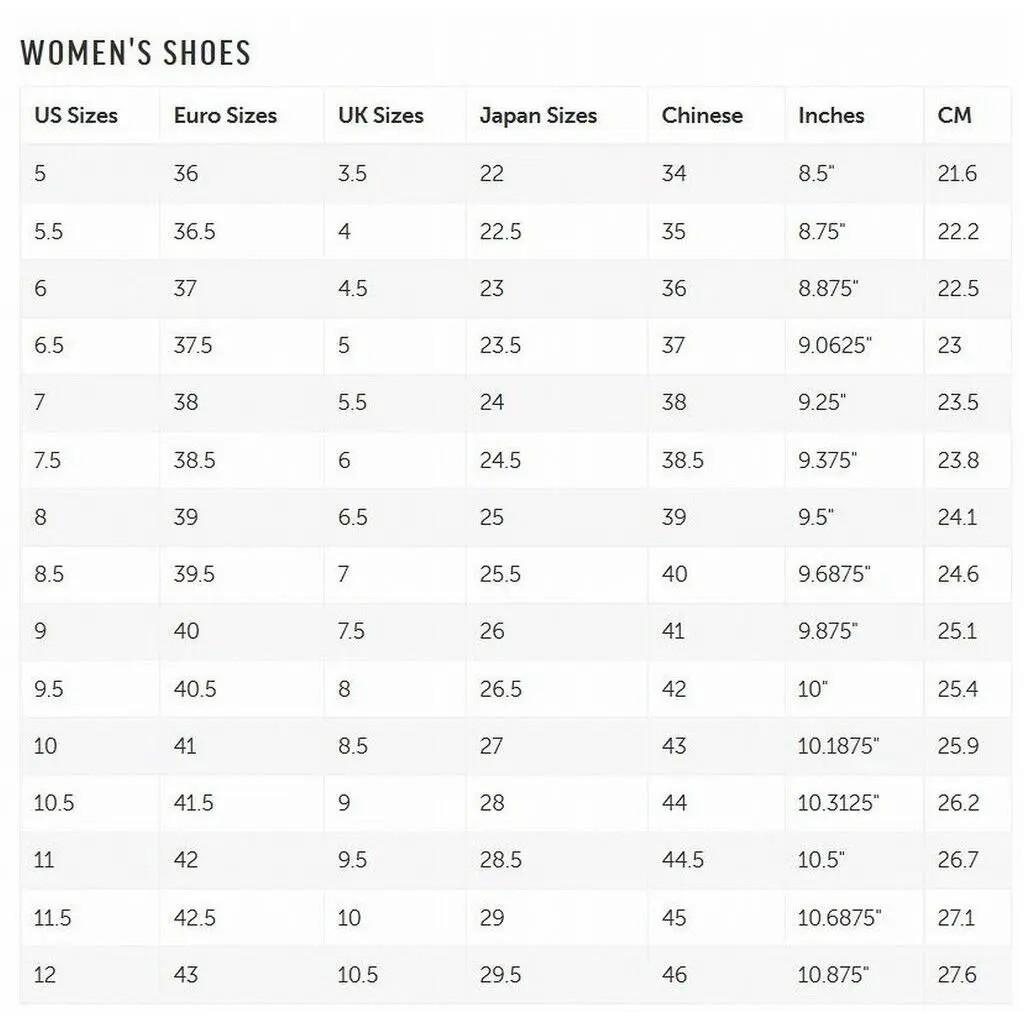Viewport: 1024px width, 1024px height.
Task: Select the 44.5 cell in Chinese column
Action: pos(682,860)
